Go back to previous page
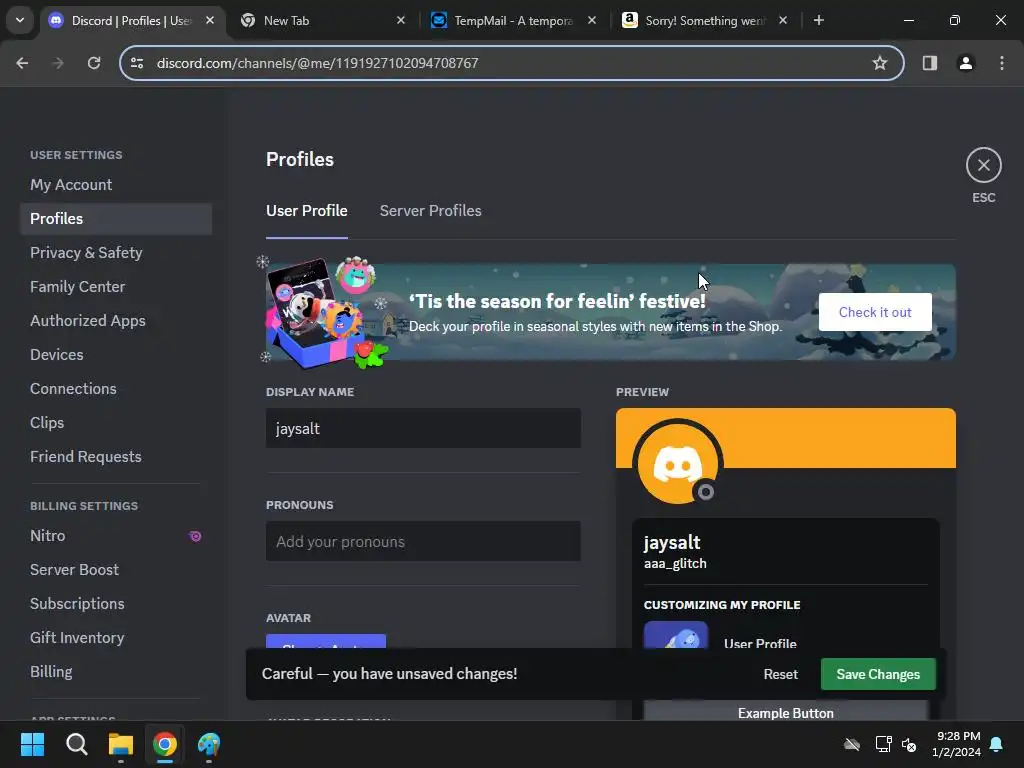The height and width of the screenshot is (768, 1024). (x=22, y=63)
